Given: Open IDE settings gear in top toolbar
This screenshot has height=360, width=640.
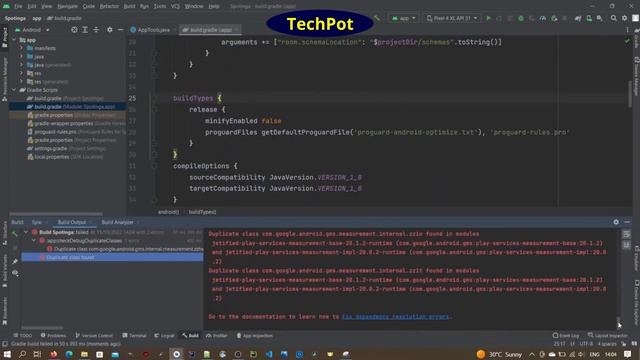Looking at the screenshot, I should pyautogui.click(x=624, y=18).
